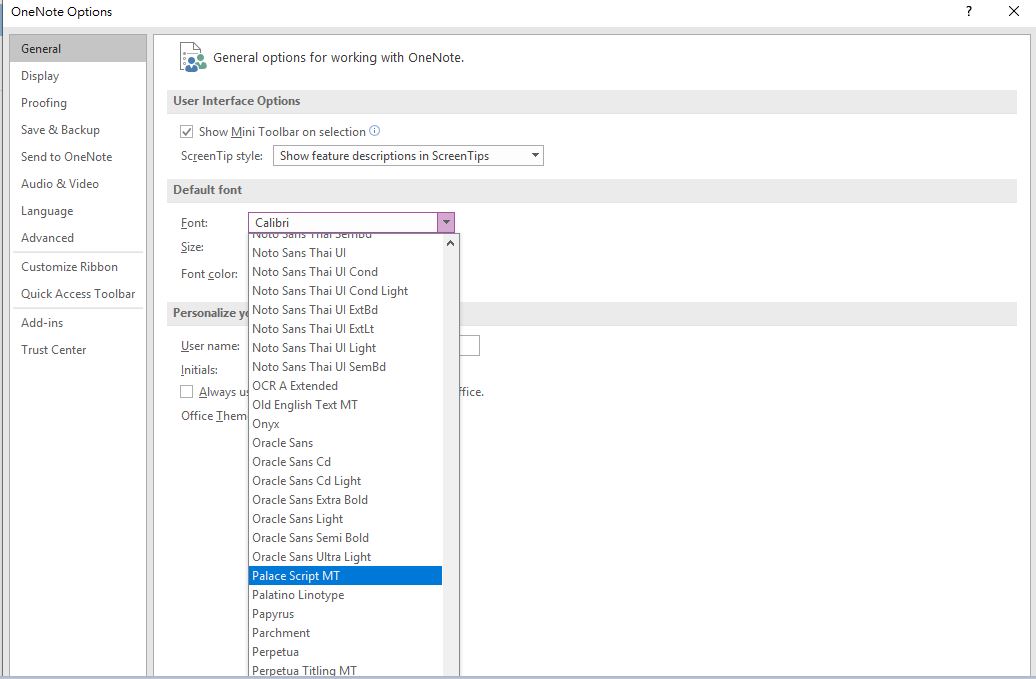1036x679 pixels.
Task: Choose Papyrus font from the list
Action: coord(346,614)
